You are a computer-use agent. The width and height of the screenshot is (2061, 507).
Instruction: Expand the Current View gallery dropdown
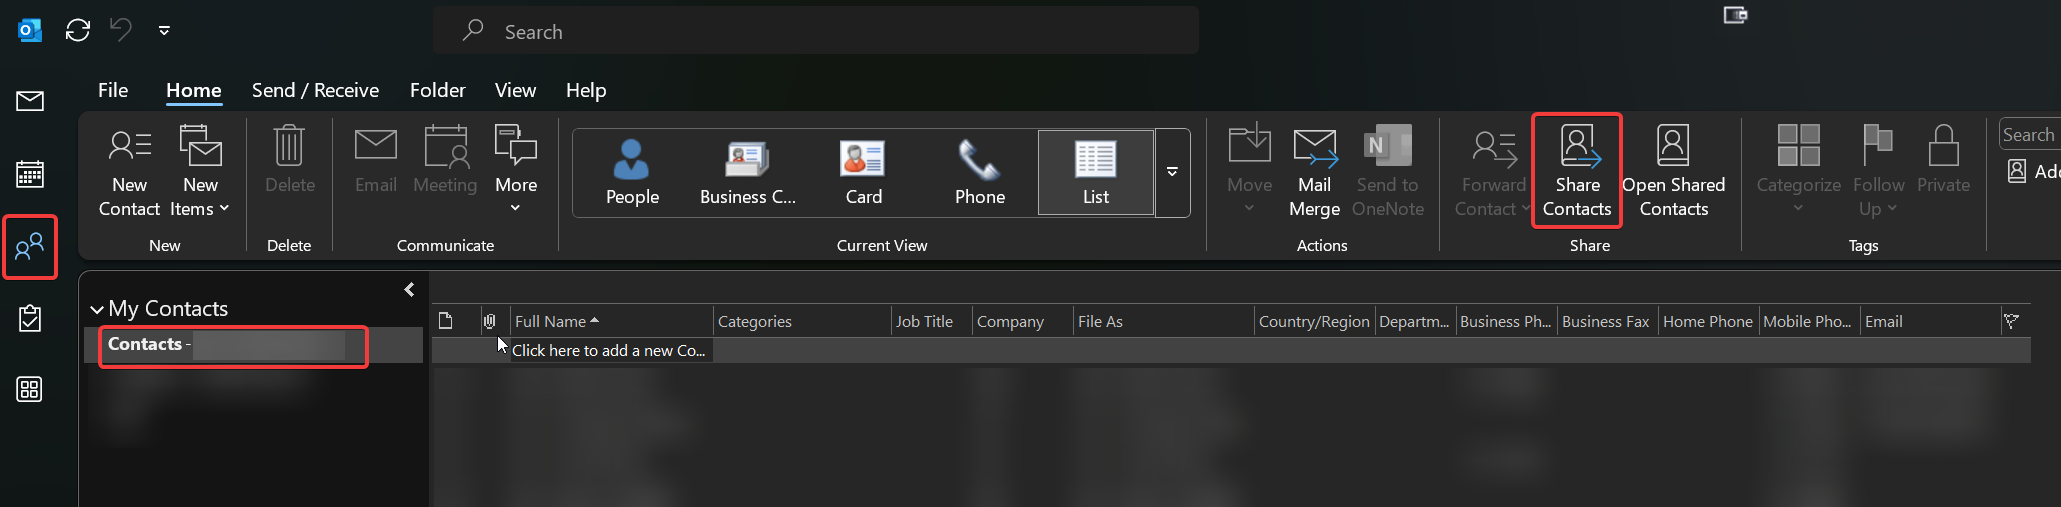click(1172, 172)
